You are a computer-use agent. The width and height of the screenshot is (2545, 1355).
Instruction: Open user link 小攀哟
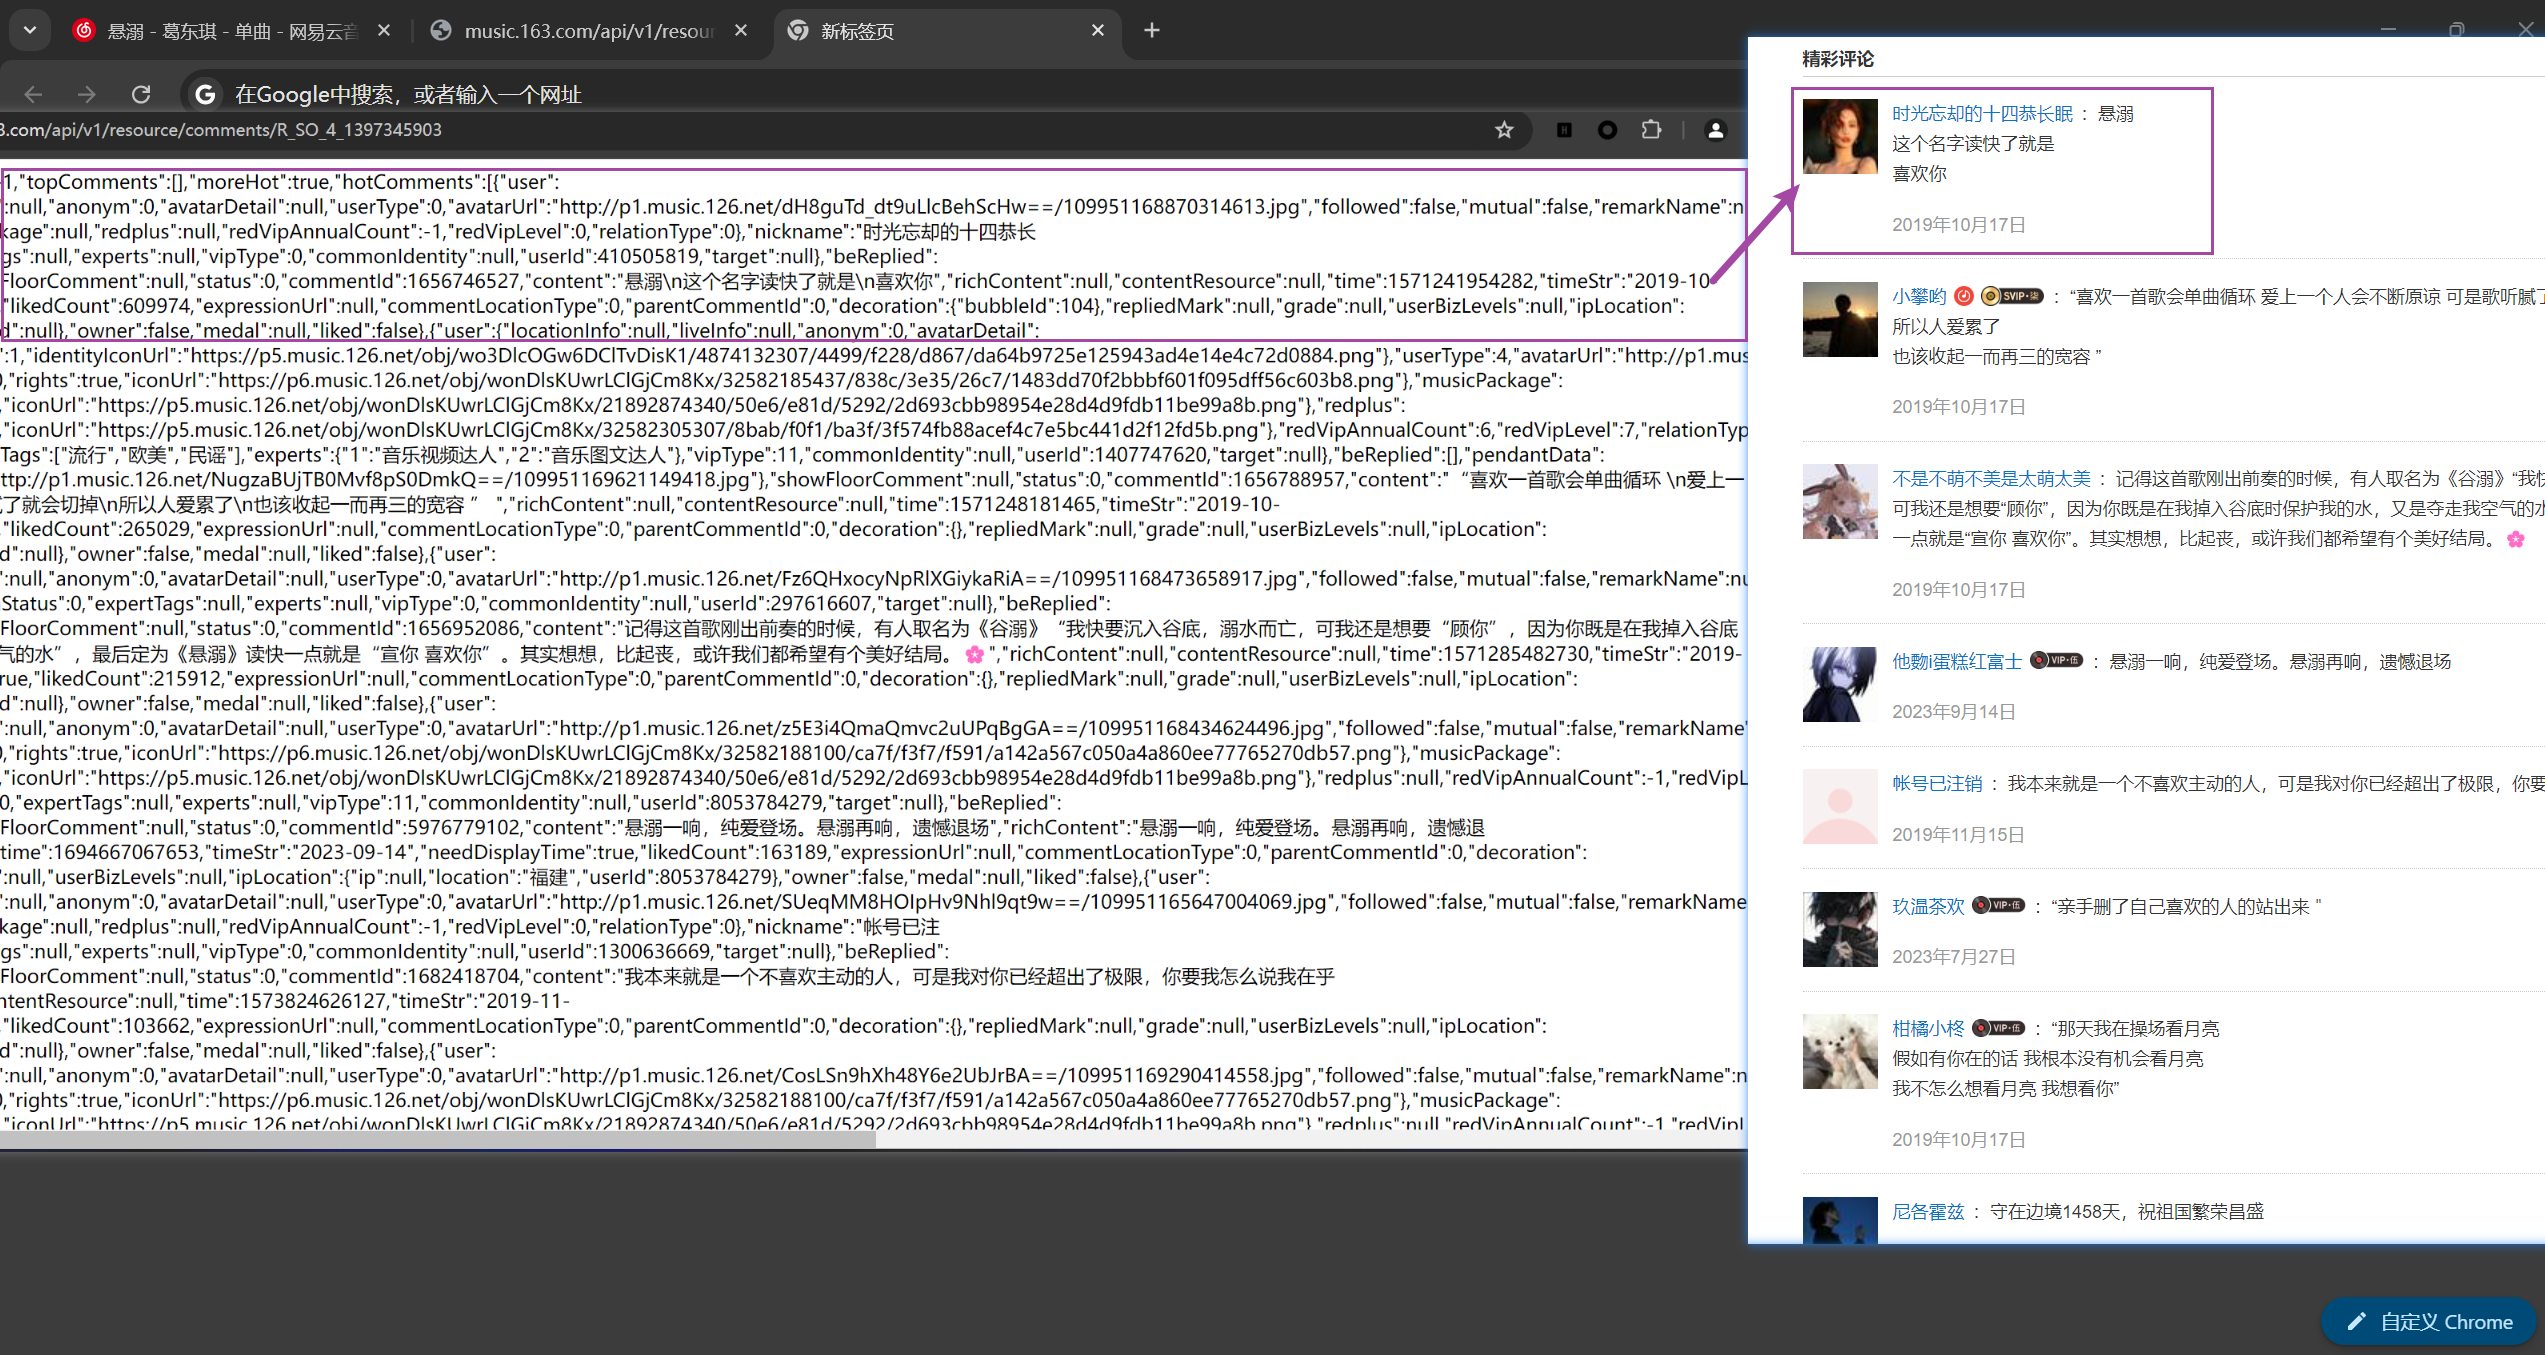pos(1918,296)
